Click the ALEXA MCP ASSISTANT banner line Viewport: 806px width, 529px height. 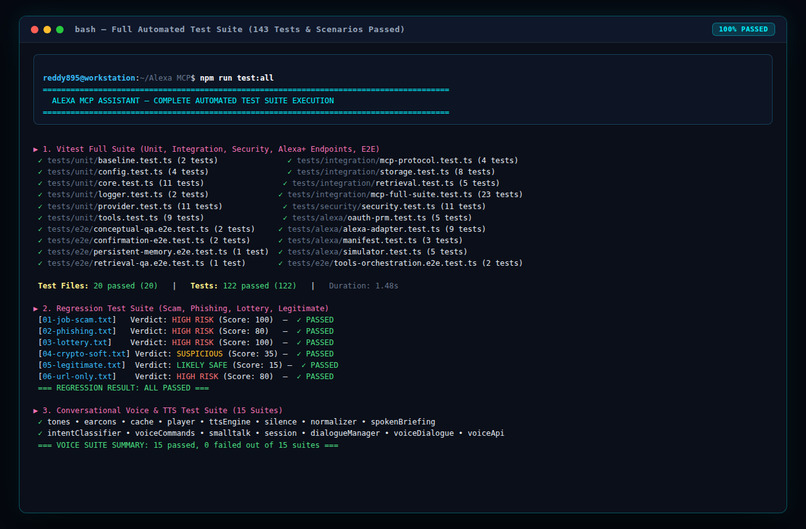pyautogui.click(x=193, y=101)
